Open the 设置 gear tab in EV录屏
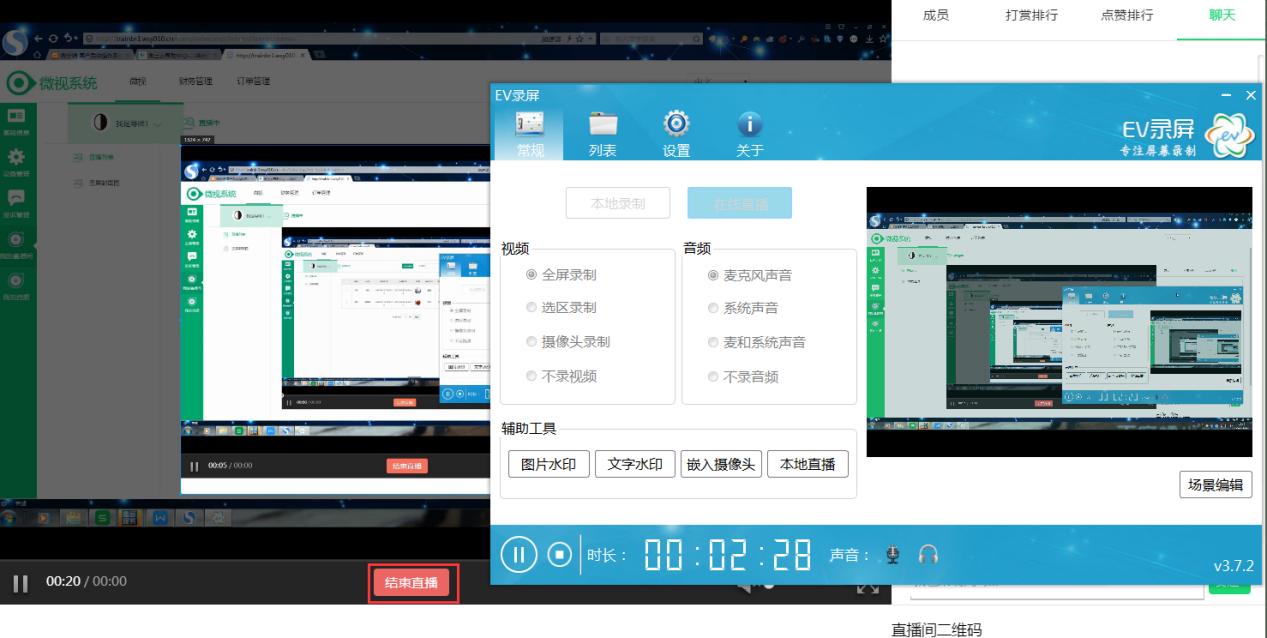 pyautogui.click(x=677, y=134)
